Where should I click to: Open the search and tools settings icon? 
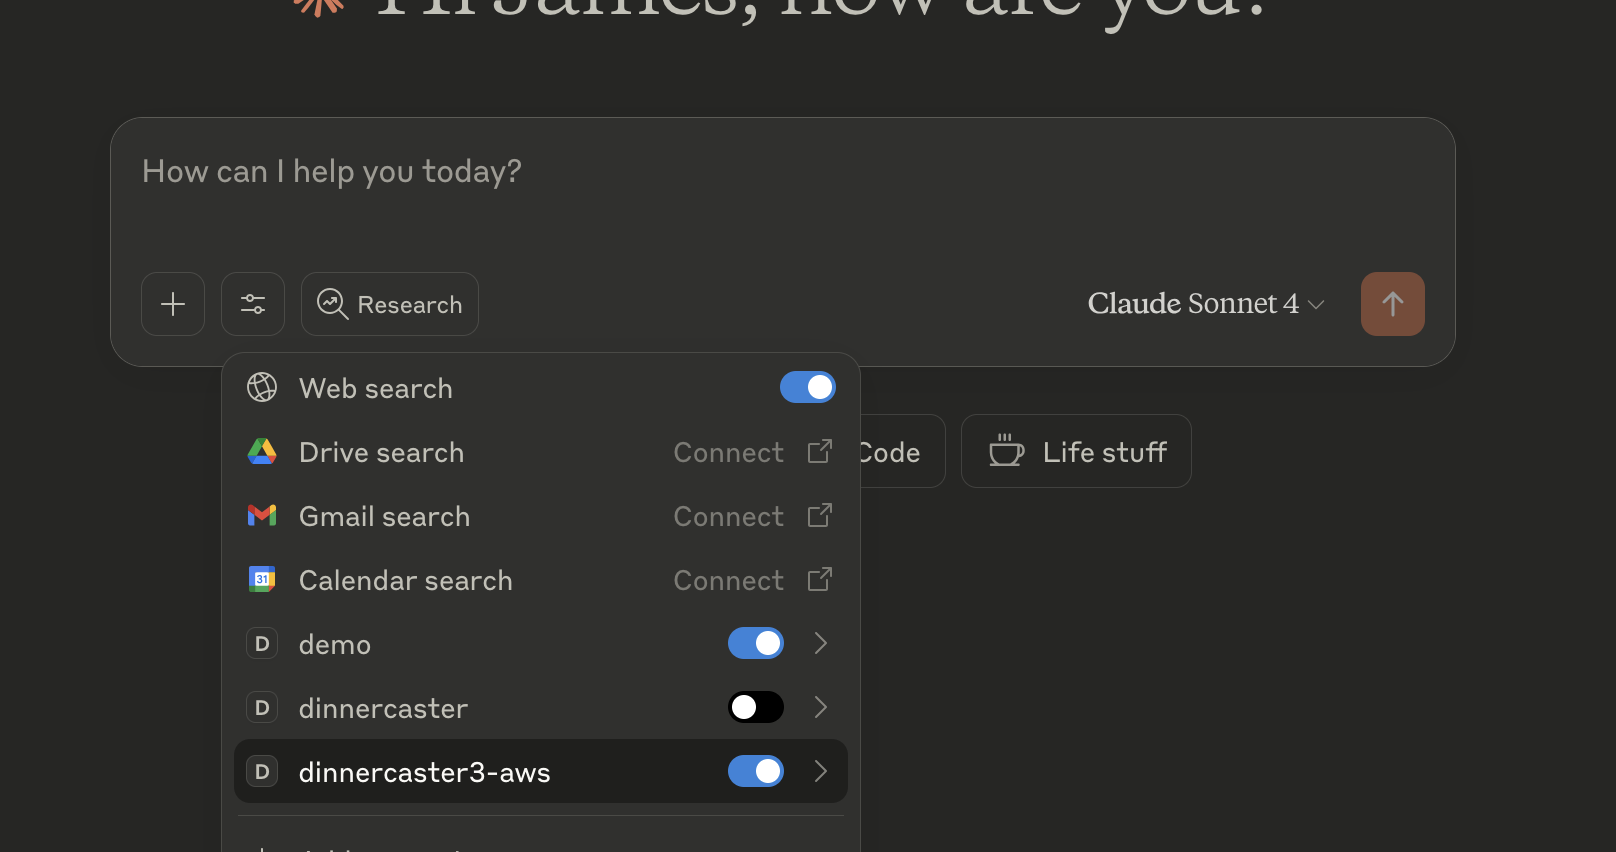point(253,304)
